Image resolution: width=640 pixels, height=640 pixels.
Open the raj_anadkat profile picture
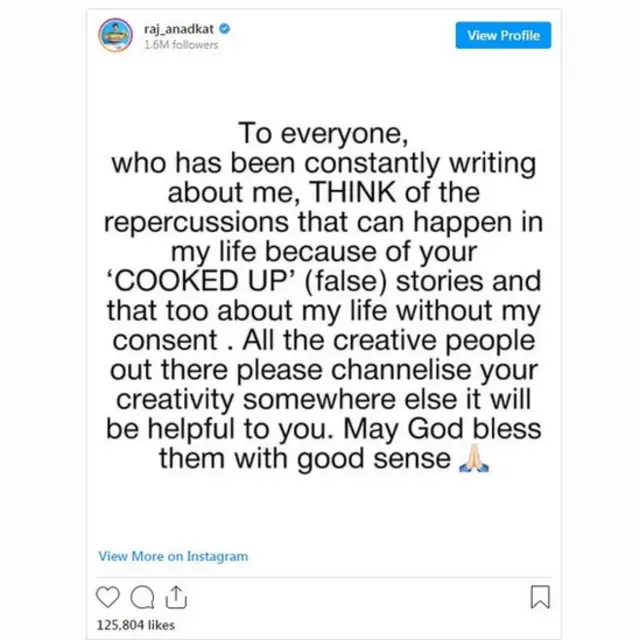pyautogui.click(x=115, y=37)
